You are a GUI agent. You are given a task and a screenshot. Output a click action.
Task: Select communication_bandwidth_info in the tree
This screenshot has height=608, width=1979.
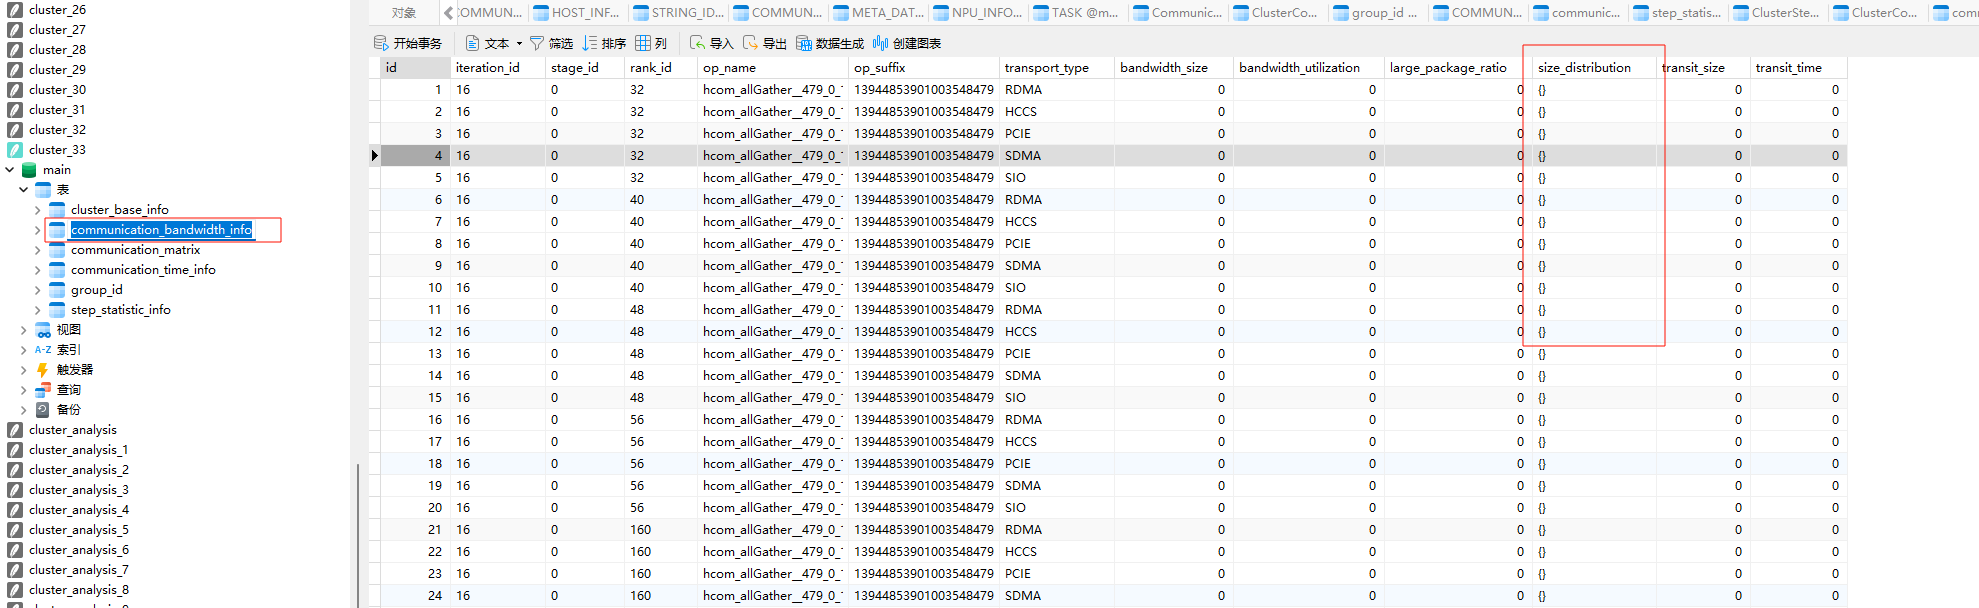[x=161, y=230]
